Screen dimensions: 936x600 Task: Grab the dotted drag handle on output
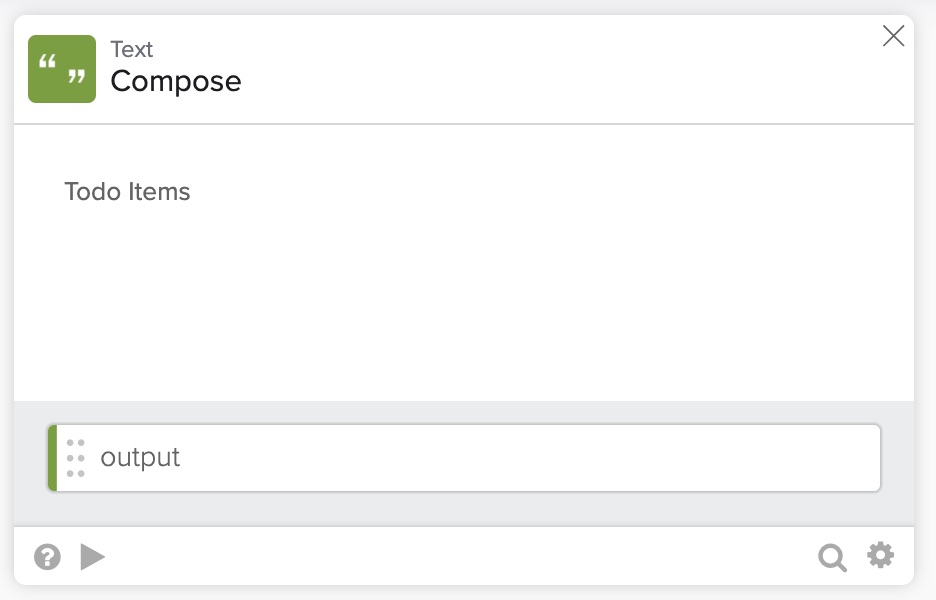(x=76, y=458)
